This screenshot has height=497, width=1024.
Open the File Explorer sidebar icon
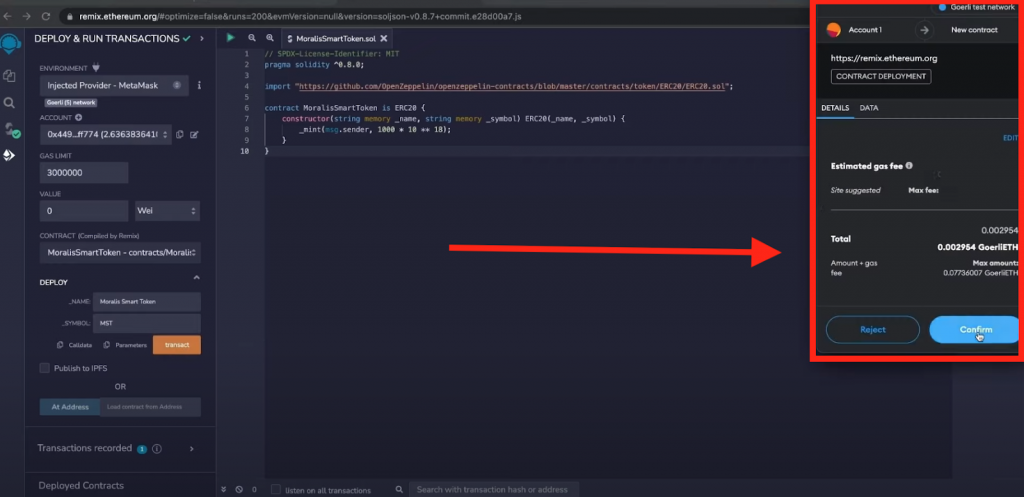point(9,76)
